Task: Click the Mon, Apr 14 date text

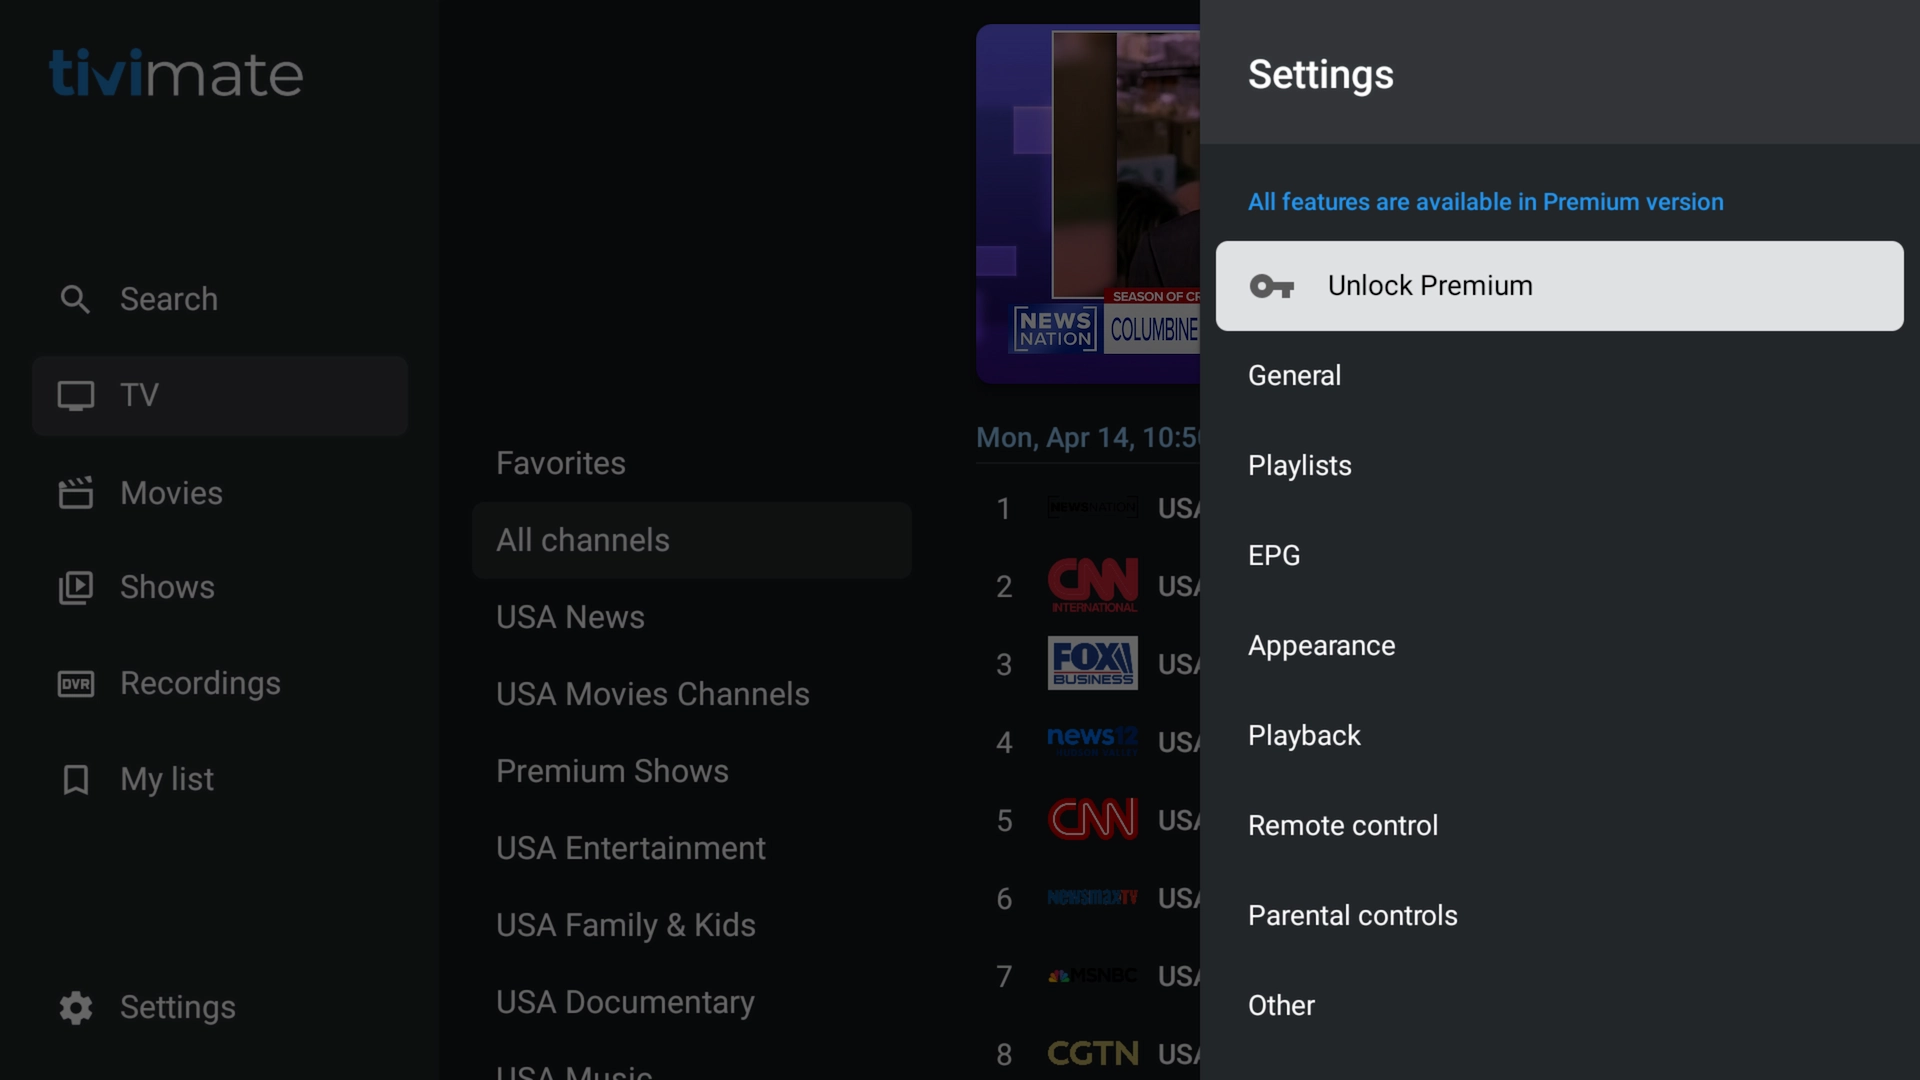Action: (x=1088, y=438)
